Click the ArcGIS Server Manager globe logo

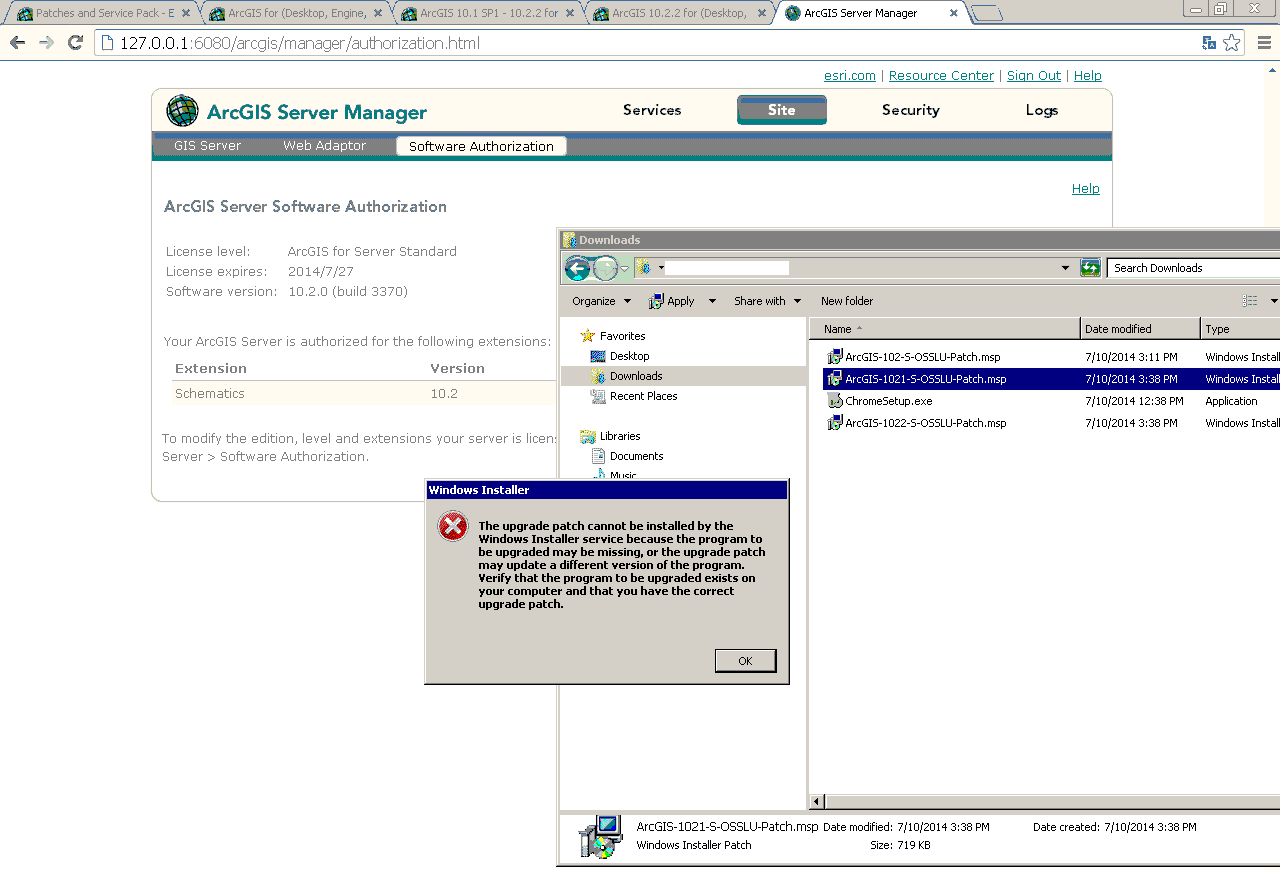pyautogui.click(x=182, y=111)
